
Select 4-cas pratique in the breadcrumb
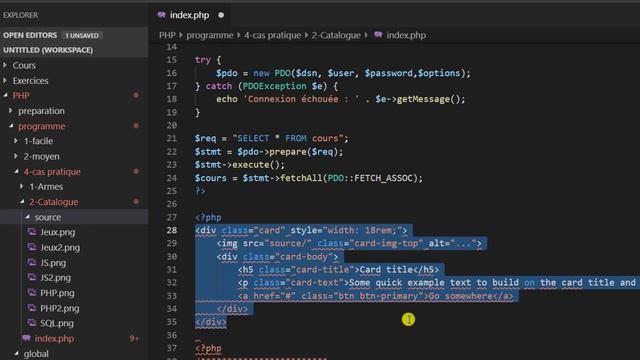272,36
